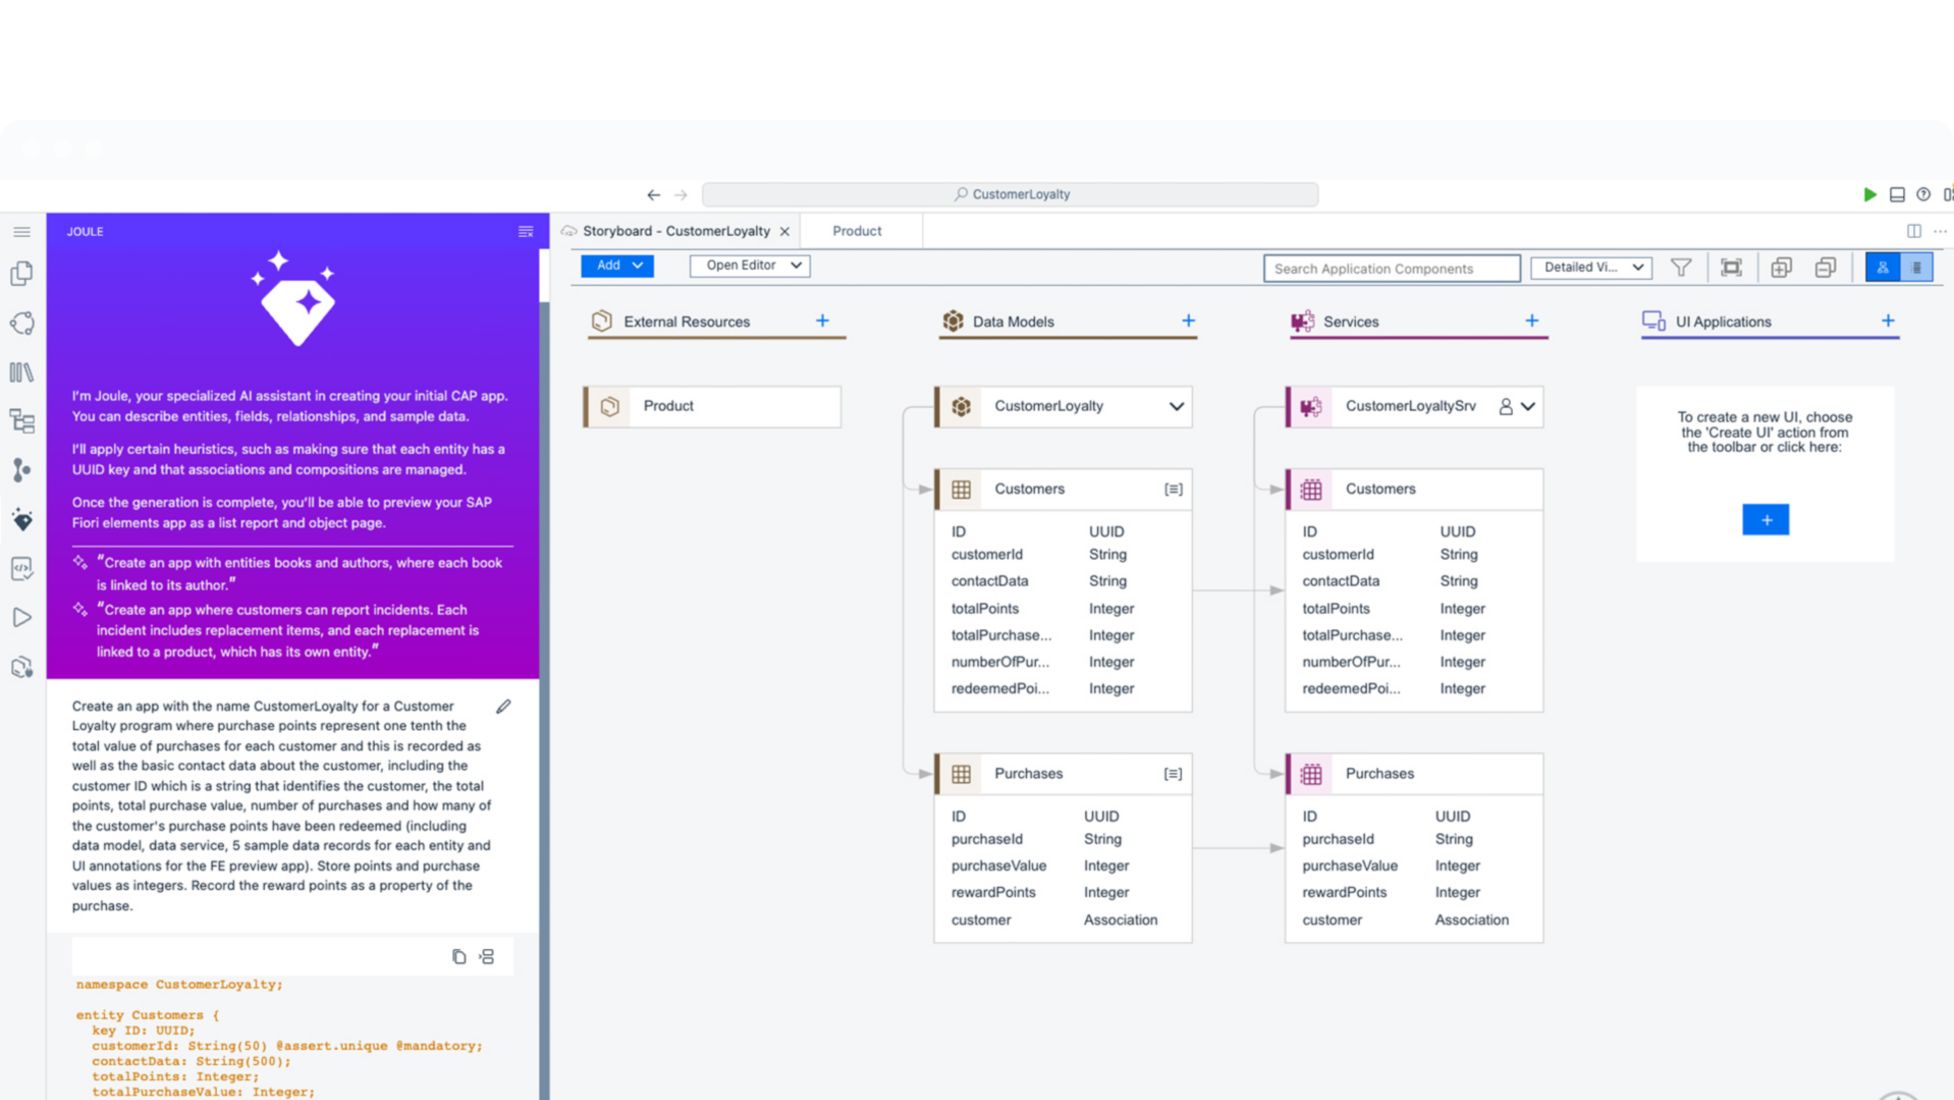
Task: Click the blue Create UI plus button
Action: click(1765, 520)
